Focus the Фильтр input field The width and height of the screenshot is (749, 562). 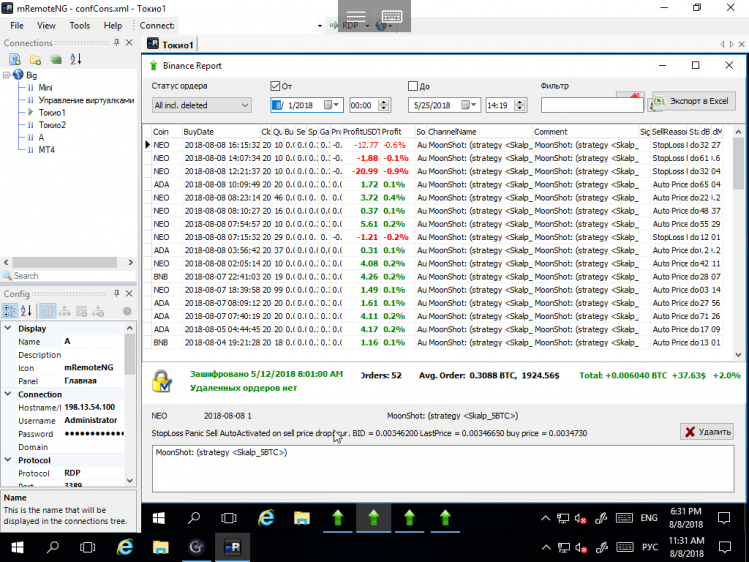pyautogui.click(x=592, y=105)
